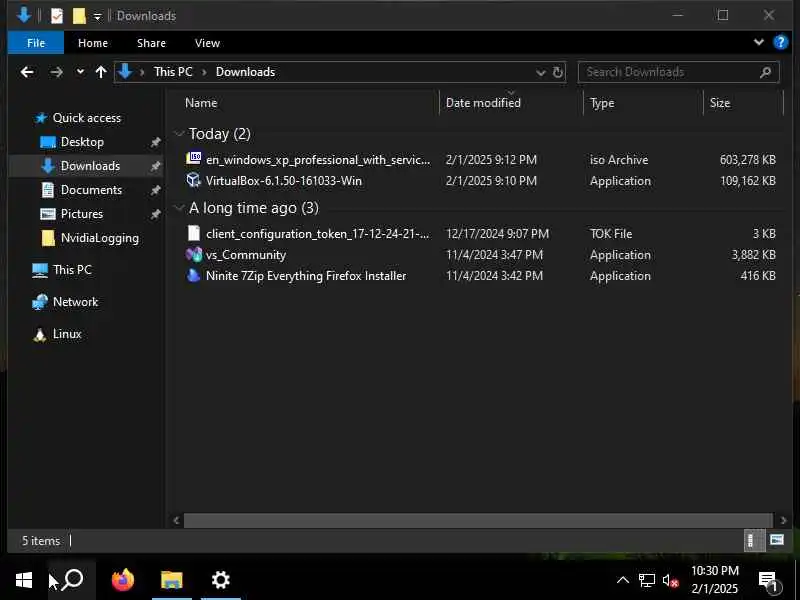Open the Windows Start menu
This screenshot has height=600, width=800.
(x=23, y=580)
